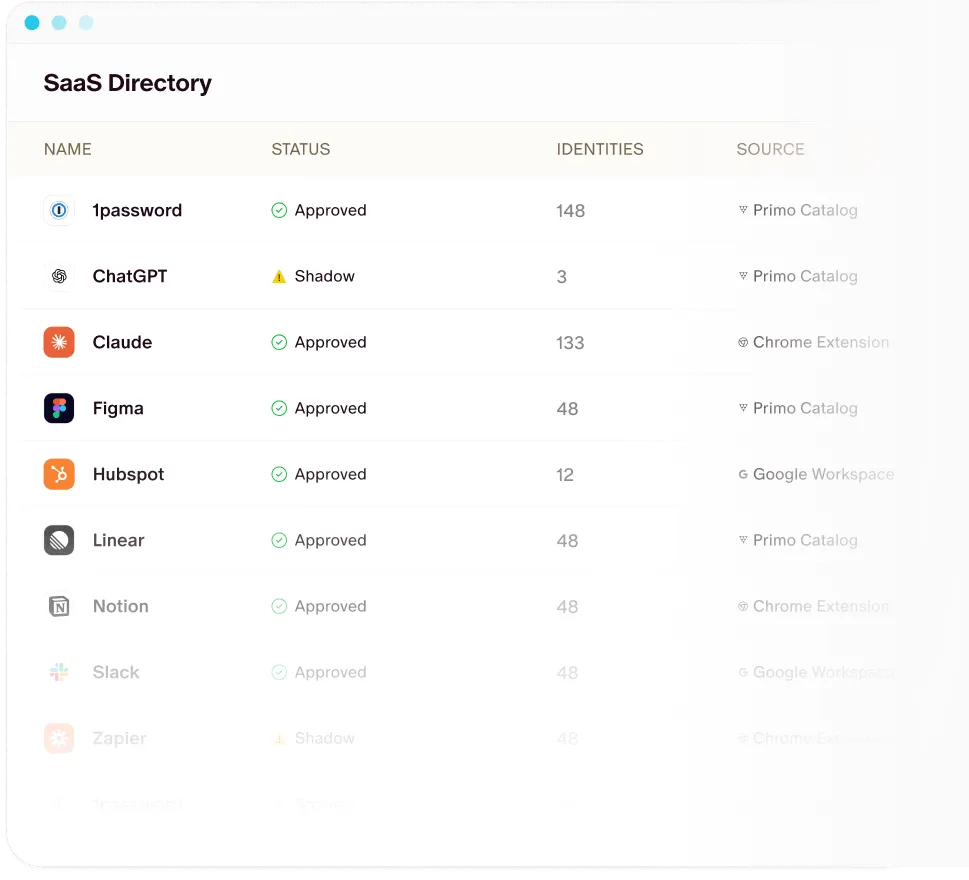This screenshot has height=880, width=969.
Task: Click the Shadow status text for ChatGPT
Action: pyautogui.click(x=324, y=276)
